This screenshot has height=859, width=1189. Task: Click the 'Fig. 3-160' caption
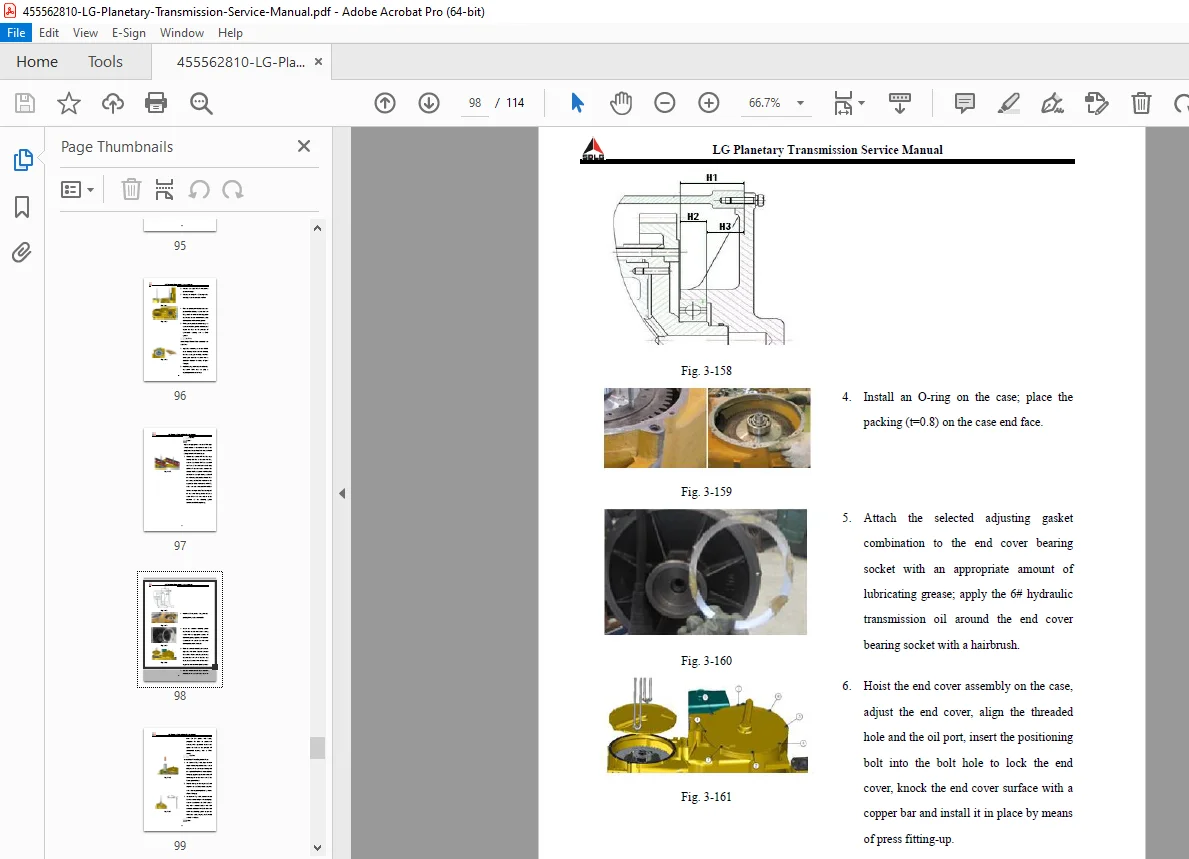click(x=706, y=660)
